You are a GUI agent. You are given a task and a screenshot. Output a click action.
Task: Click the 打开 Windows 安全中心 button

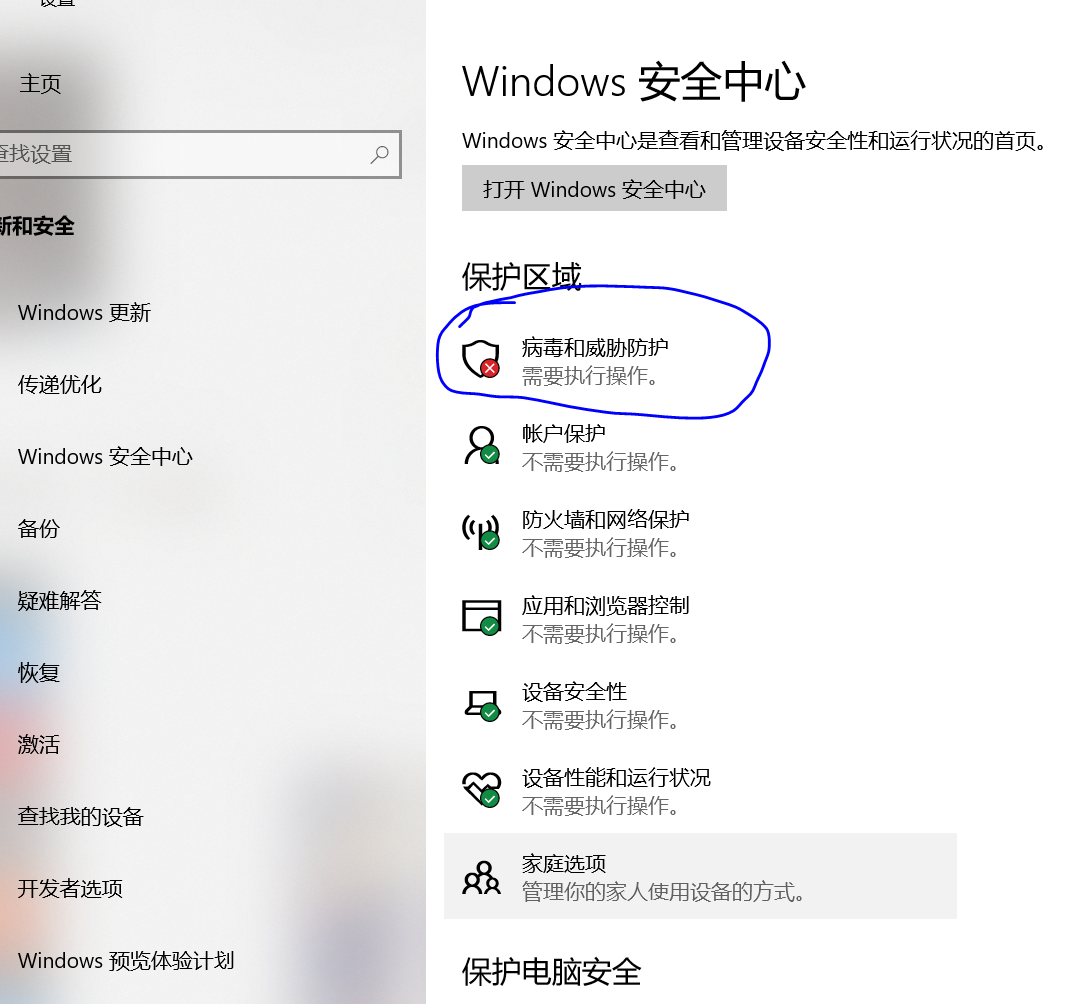point(594,189)
